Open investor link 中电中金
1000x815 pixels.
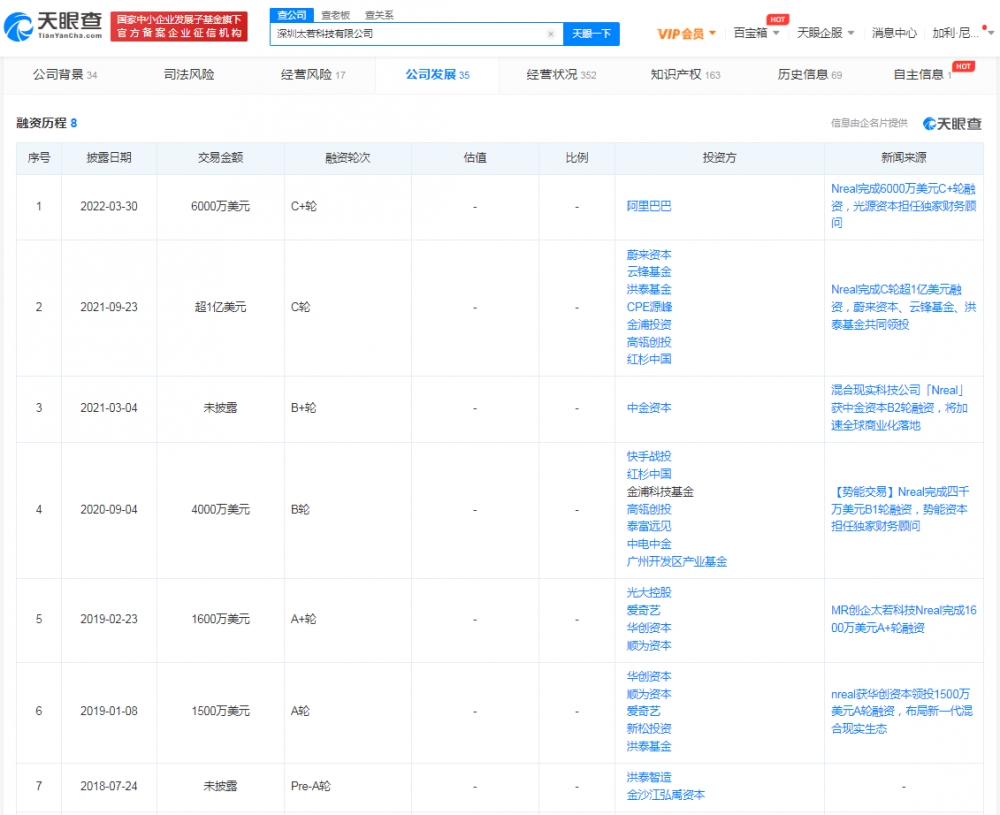(649, 544)
